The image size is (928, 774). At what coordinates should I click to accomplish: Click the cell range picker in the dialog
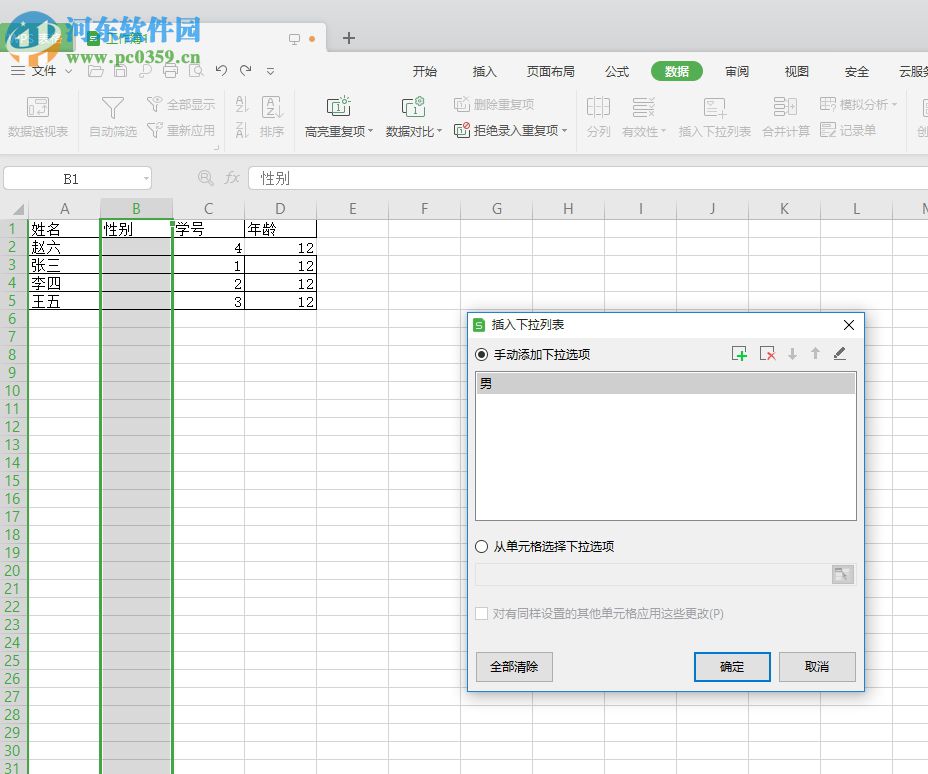pyautogui.click(x=841, y=574)
